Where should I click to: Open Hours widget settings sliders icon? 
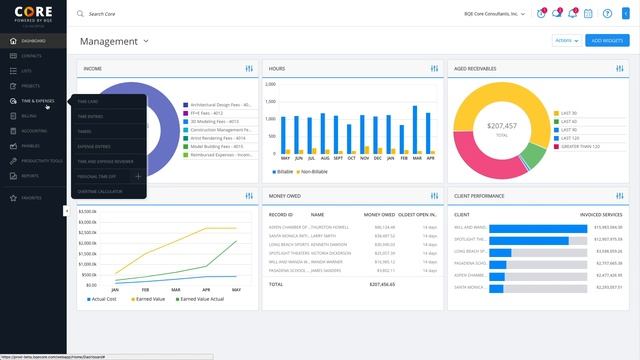(x=434, y=69)
